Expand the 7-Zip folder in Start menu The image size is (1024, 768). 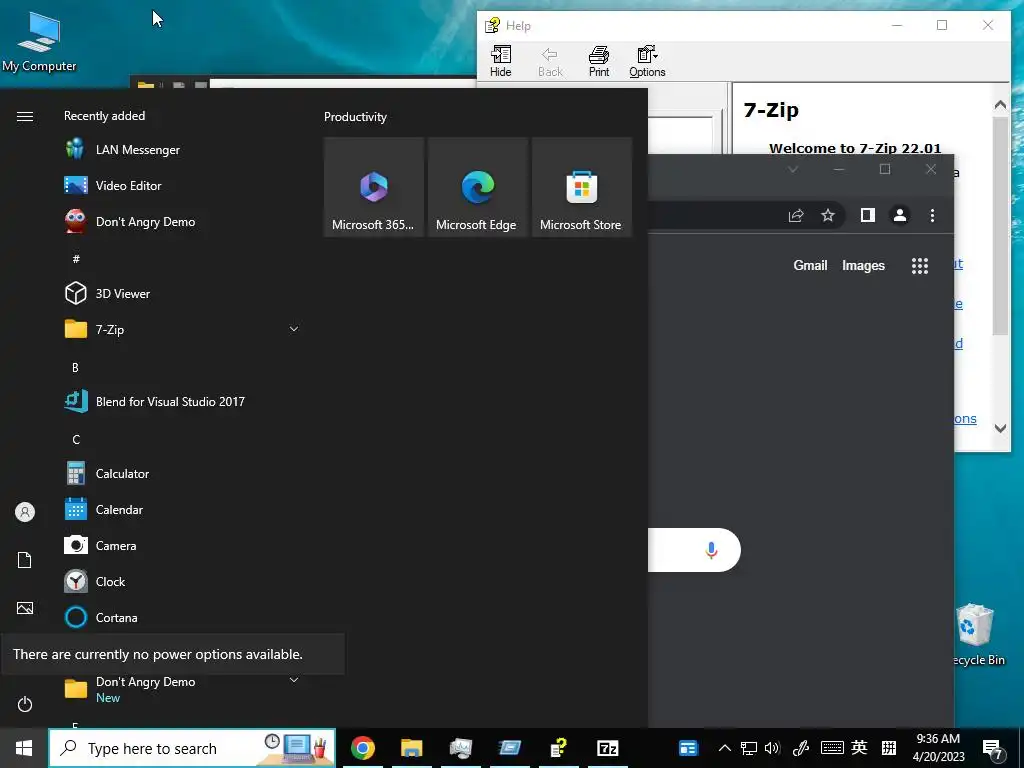[x=183, y=329]
